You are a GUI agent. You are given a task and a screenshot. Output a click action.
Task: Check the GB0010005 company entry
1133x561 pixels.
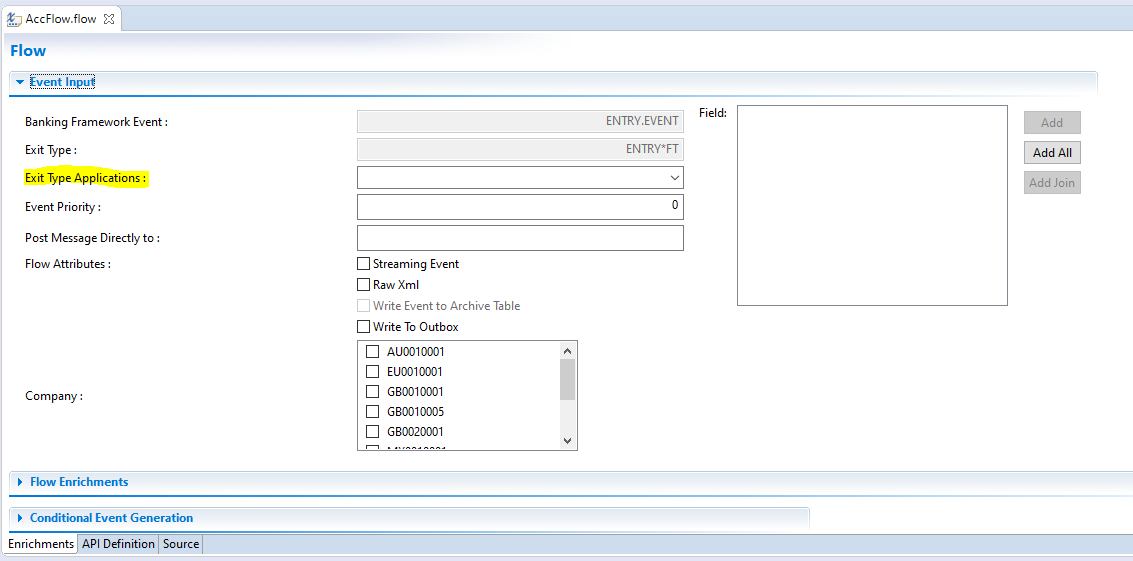373,412
